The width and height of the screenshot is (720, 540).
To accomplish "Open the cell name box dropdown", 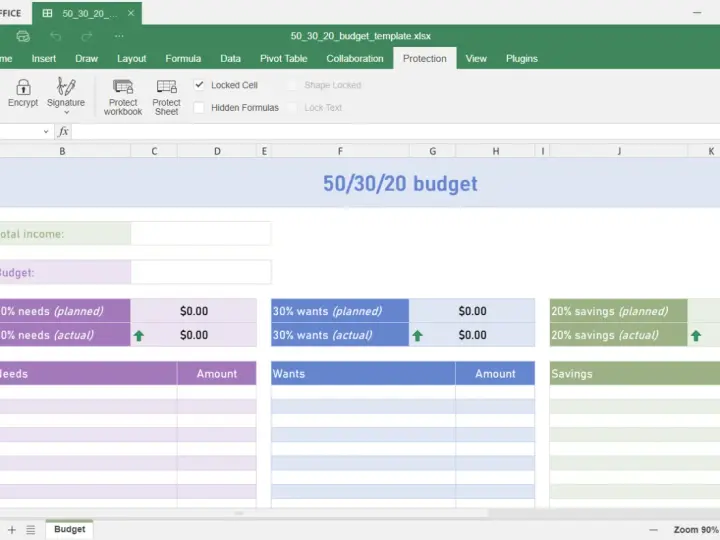I will click(x=46, y=132).
